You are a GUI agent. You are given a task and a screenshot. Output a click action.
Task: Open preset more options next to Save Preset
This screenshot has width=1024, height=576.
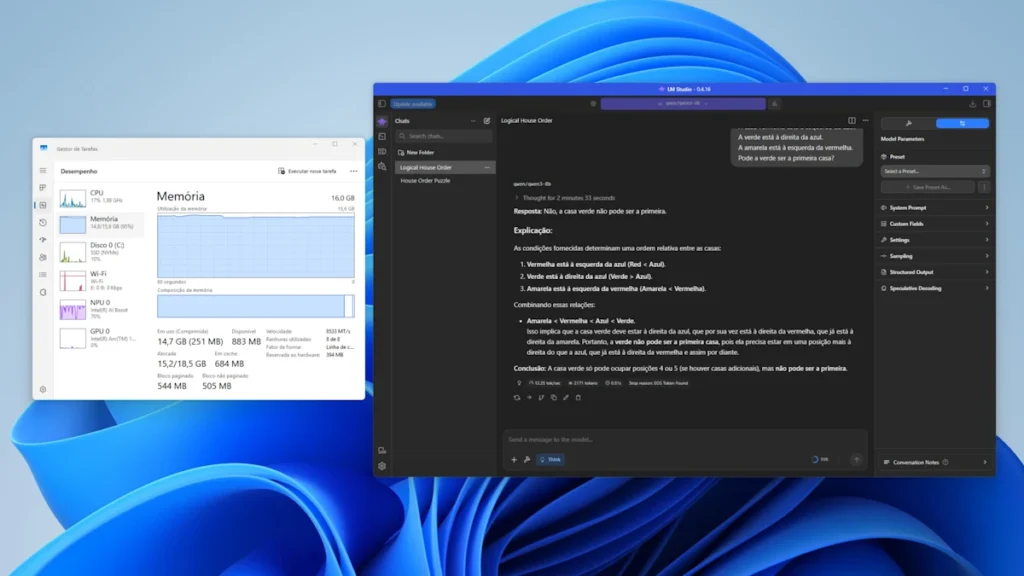[x=984, y=187]
